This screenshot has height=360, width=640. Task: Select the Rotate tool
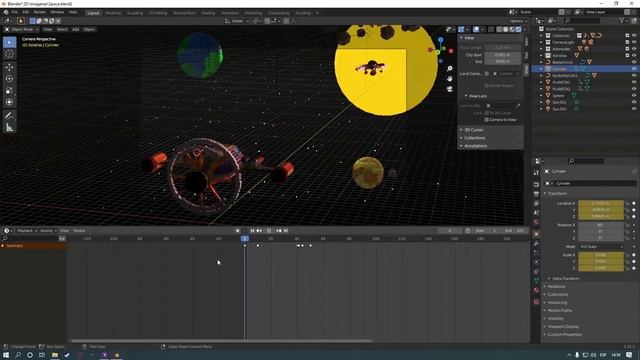[9, 79]
